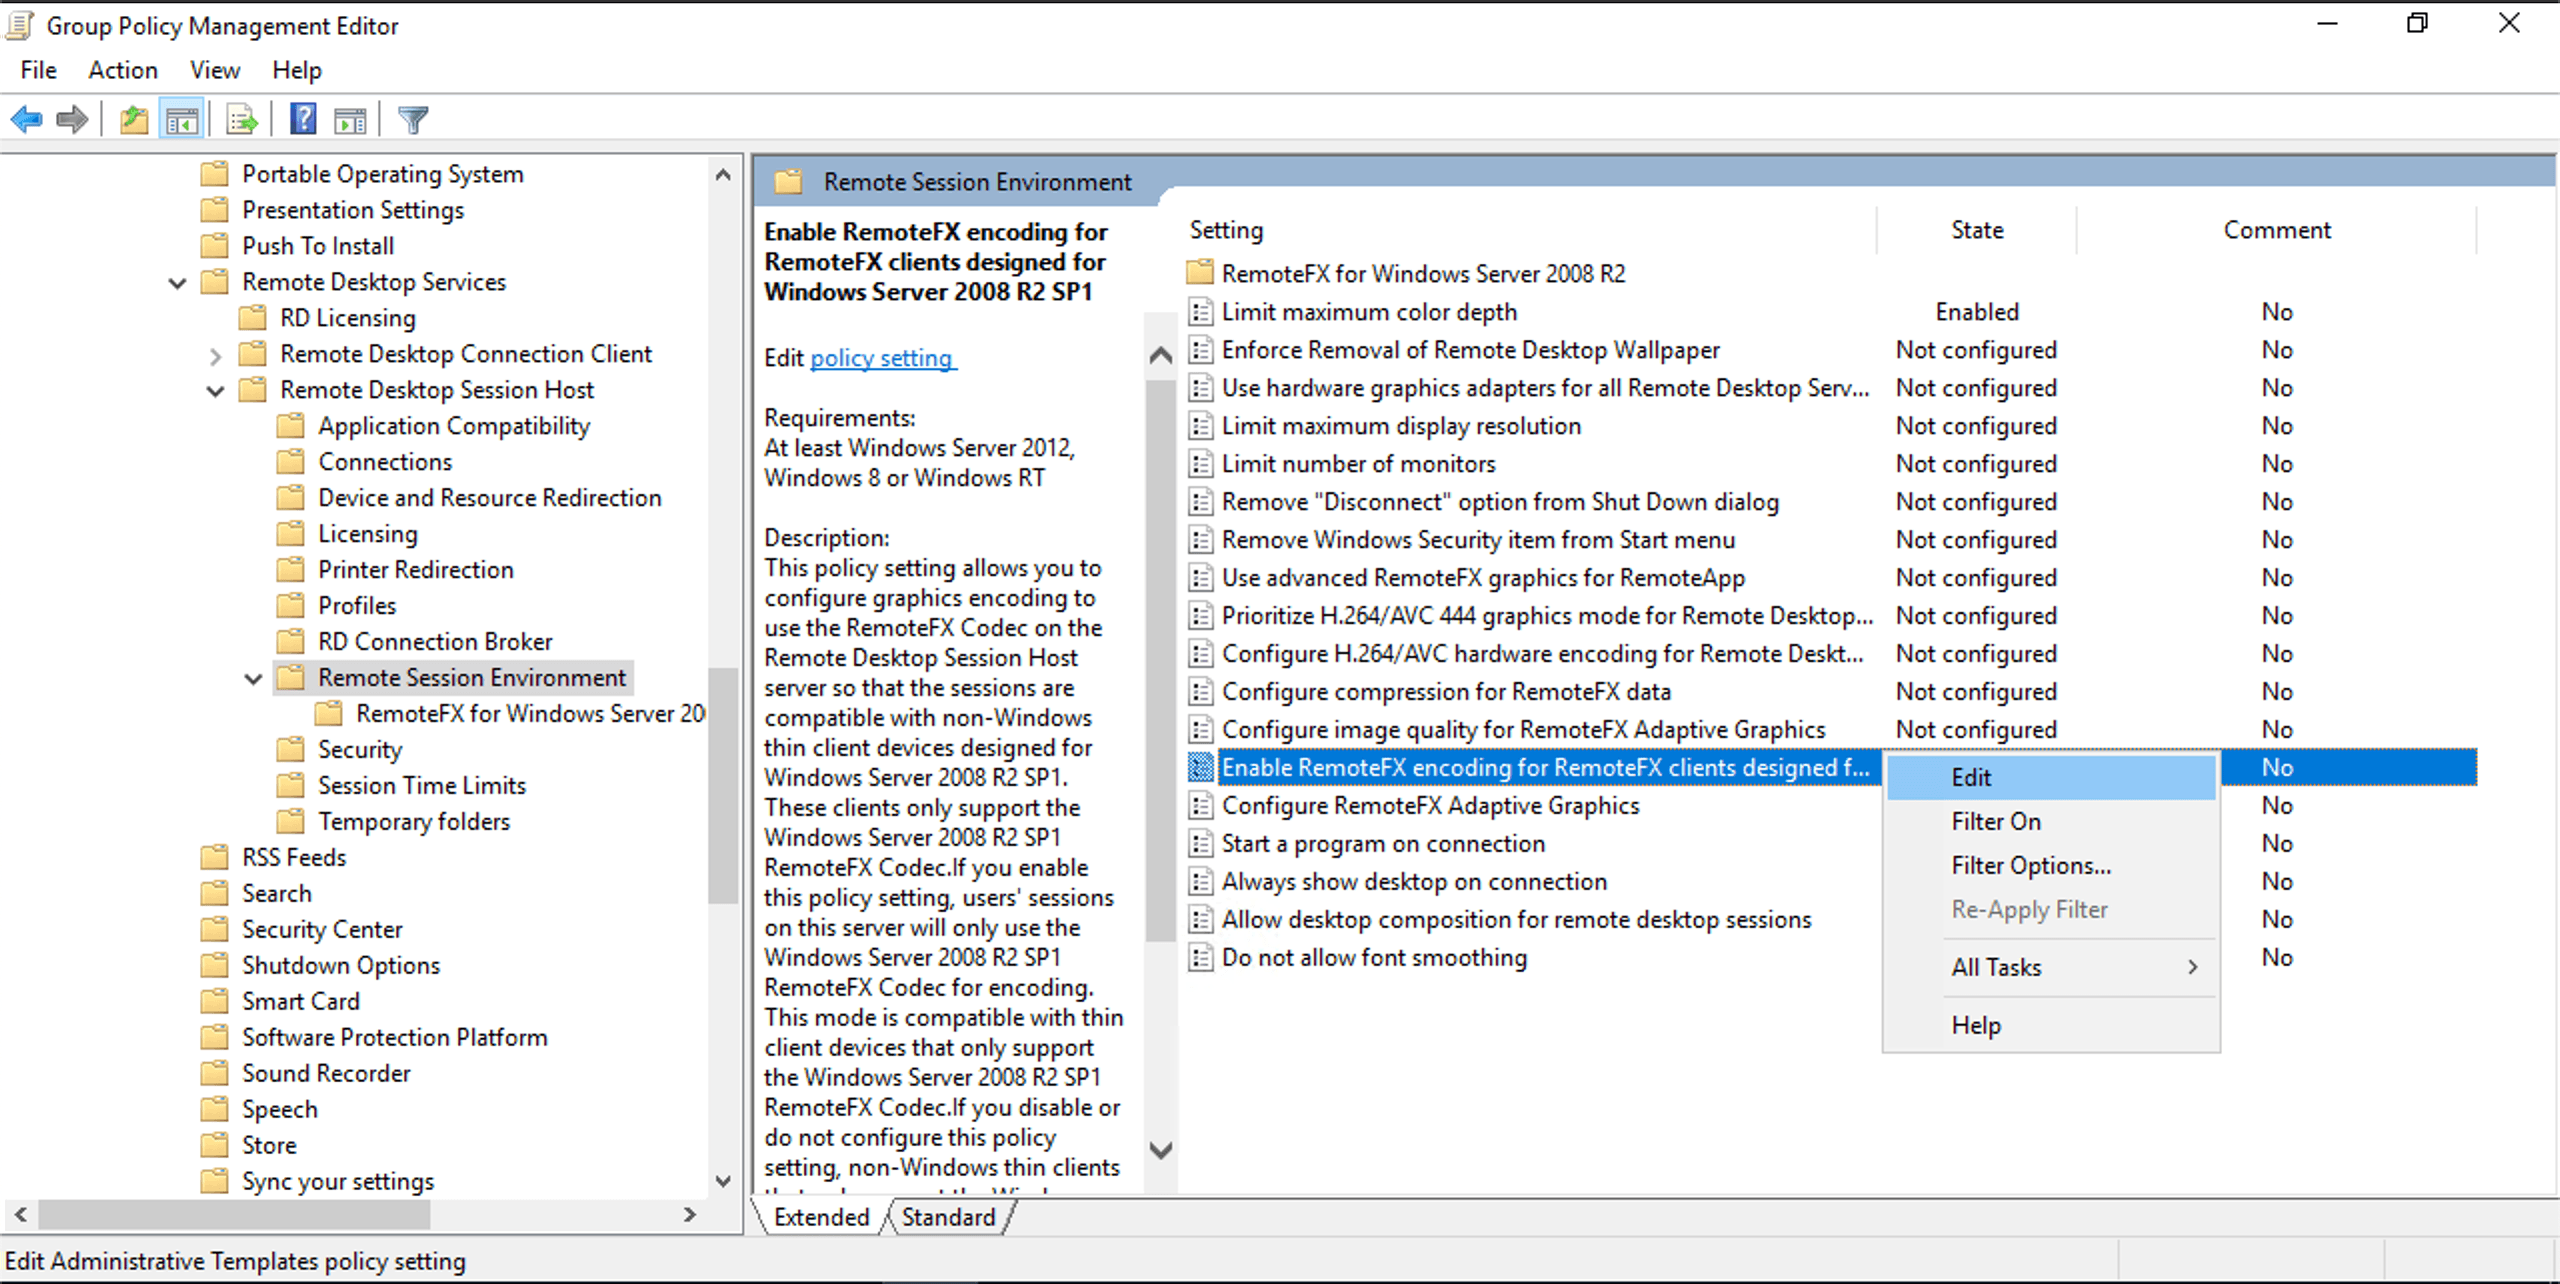Open the policy setting hyperlink
This screenshot has width=2560, height=1284.
879,357
